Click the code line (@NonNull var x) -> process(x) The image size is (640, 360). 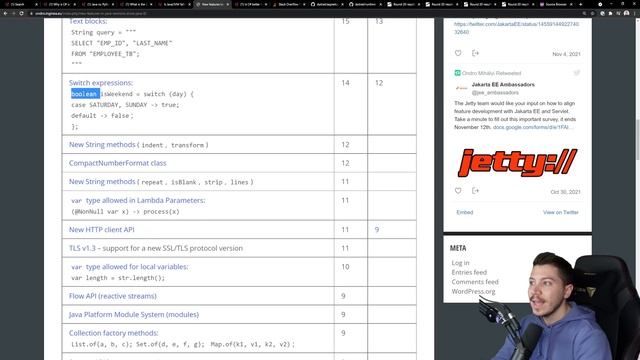tap(125, 211)
